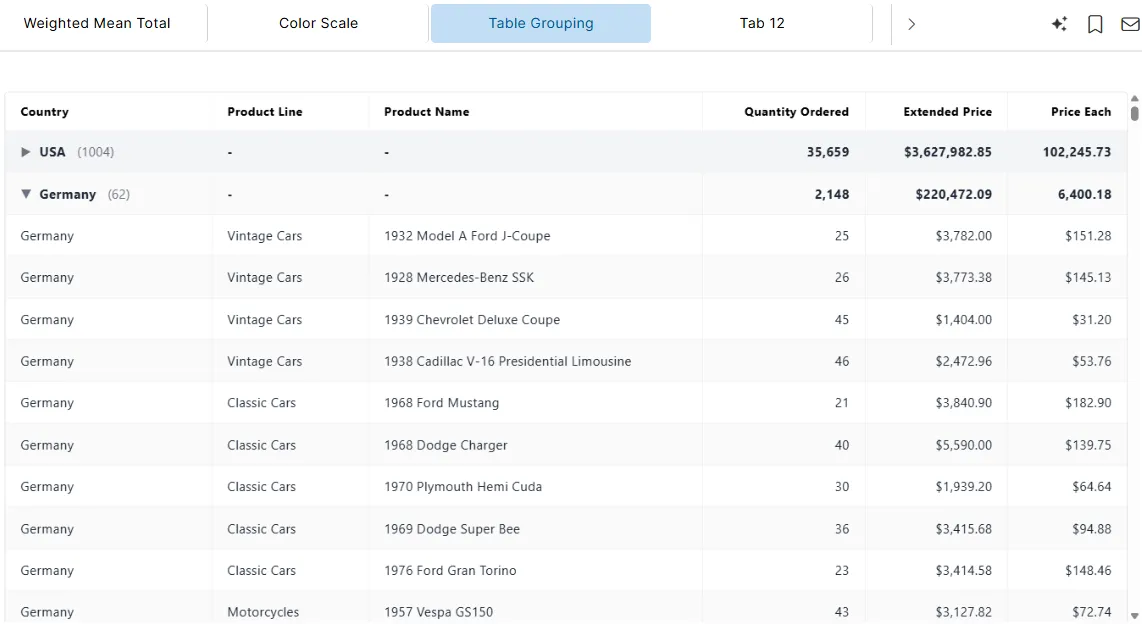Click the AI sparkles icon
1142x624 pixels.
(1059, 23)
